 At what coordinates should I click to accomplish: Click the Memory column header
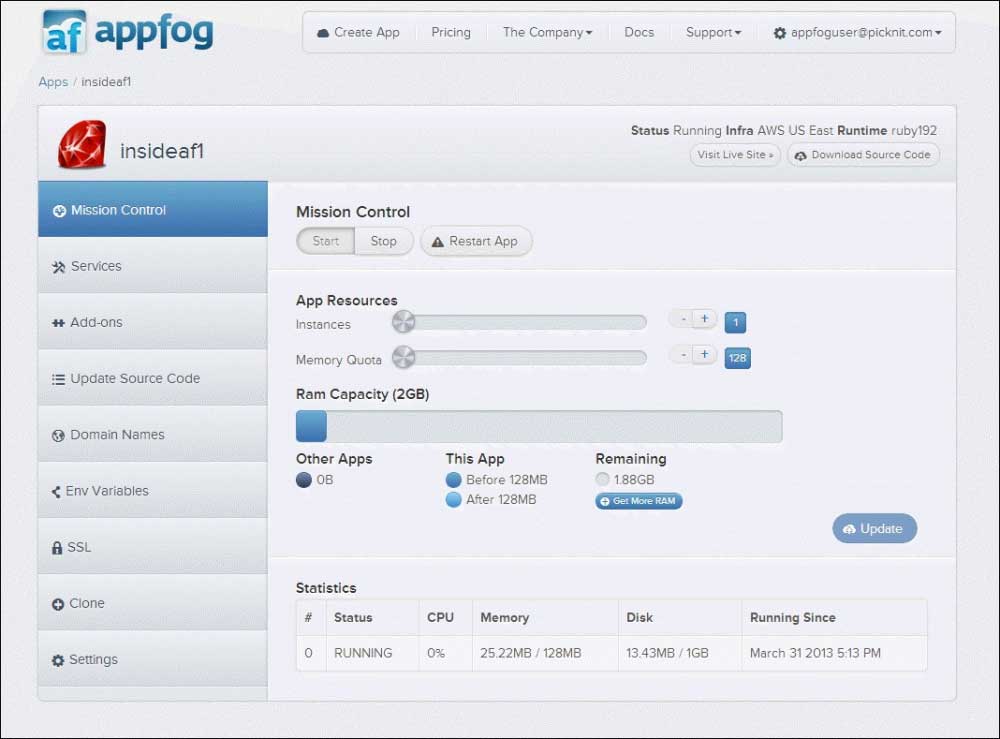point(545,617)
